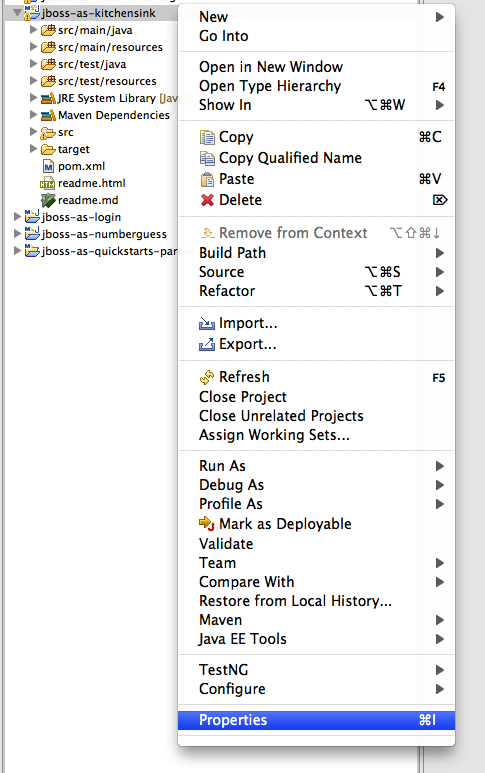Click the src/main/java package folder icon
The width and height of the screenshot is (485, 773).
click(48, 31)
